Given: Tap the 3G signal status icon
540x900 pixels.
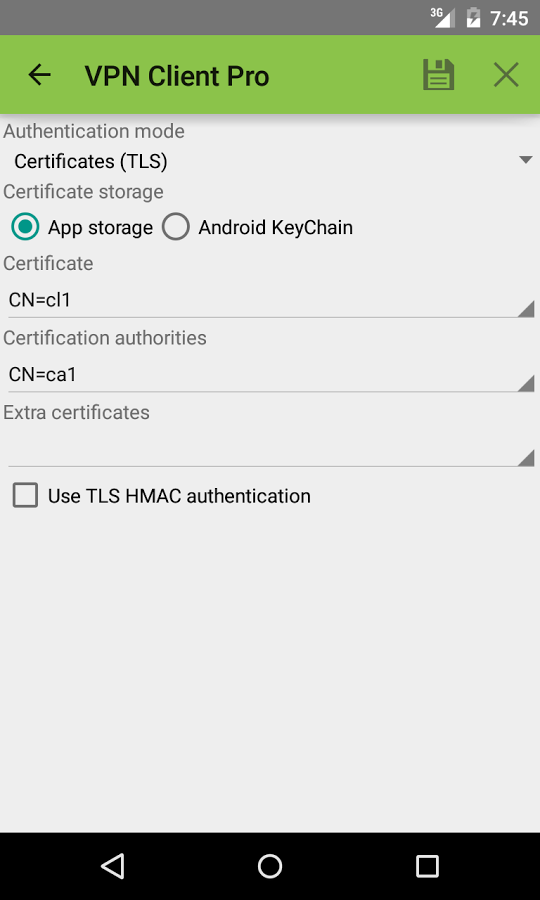Looking at the screenshot, I should coord(442,17).
